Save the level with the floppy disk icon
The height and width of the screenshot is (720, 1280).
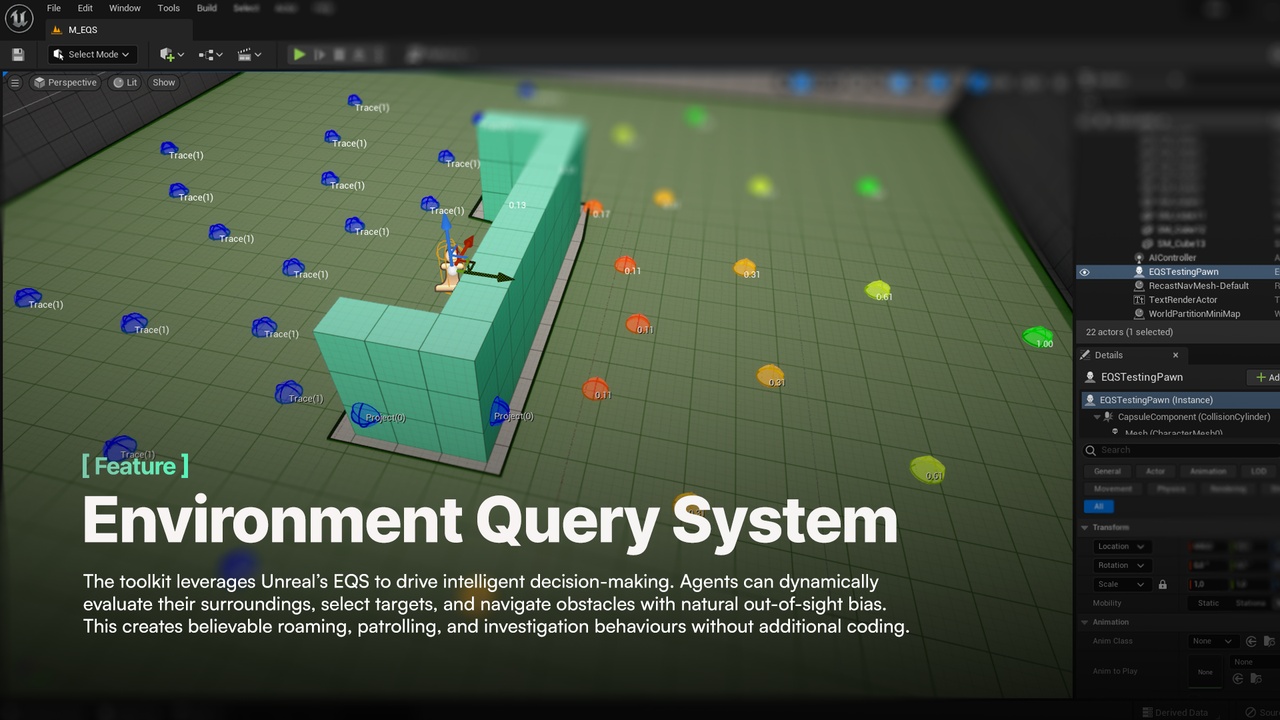coord(18,54)
